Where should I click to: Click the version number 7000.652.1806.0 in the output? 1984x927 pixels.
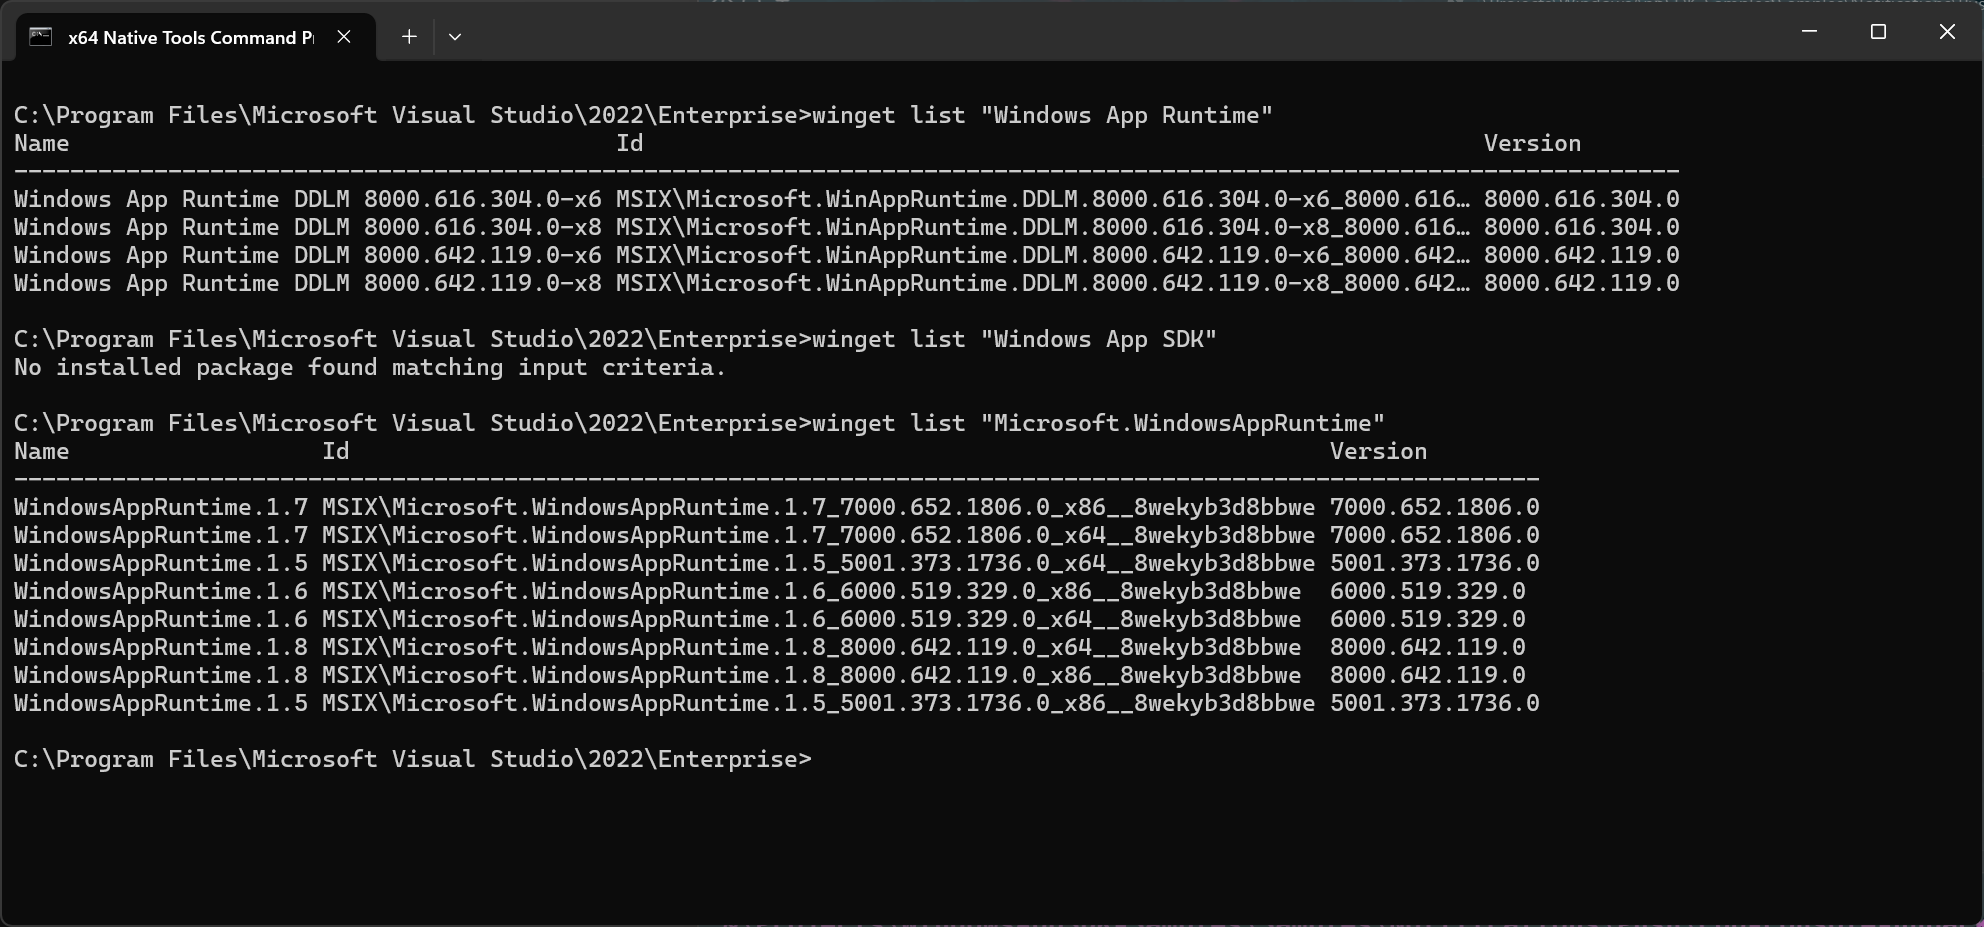[1433, 507]
